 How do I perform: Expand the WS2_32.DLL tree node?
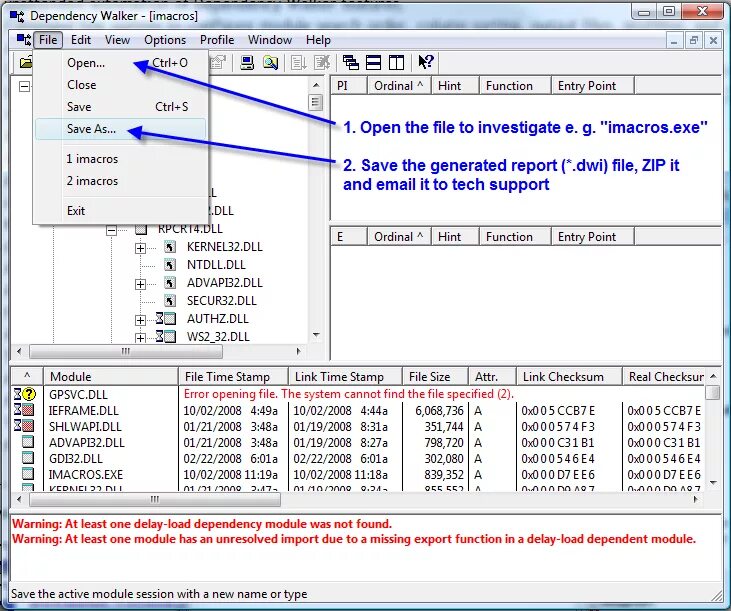[140, 337]
